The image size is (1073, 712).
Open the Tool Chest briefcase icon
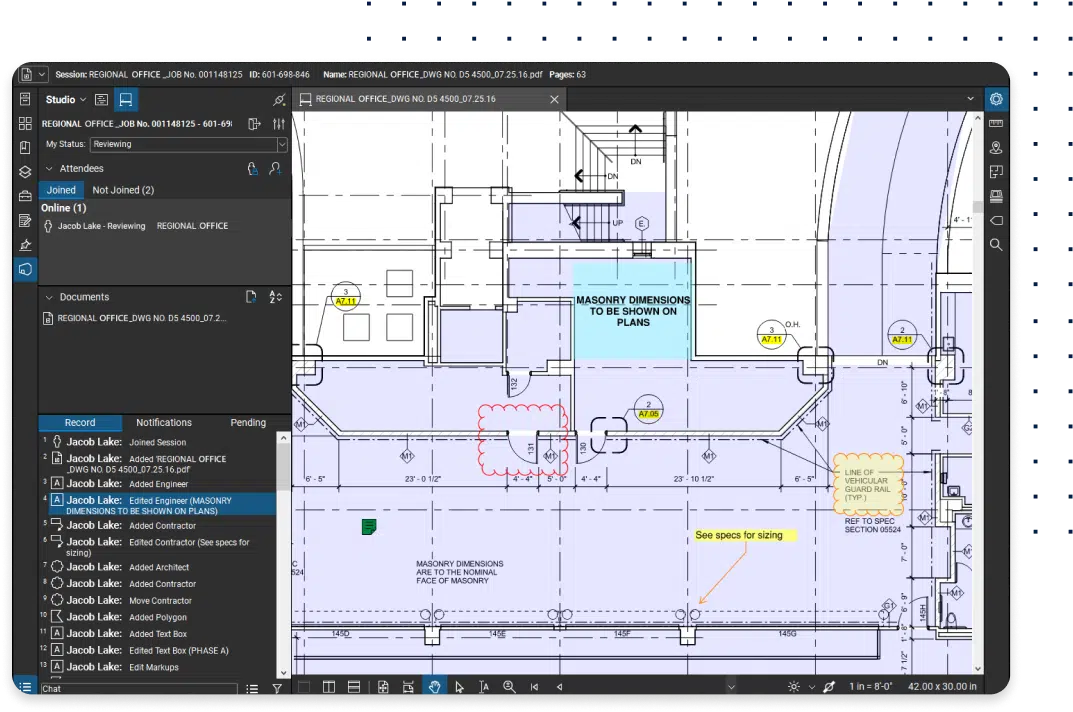pyautogui.click(x=25, y=196)
